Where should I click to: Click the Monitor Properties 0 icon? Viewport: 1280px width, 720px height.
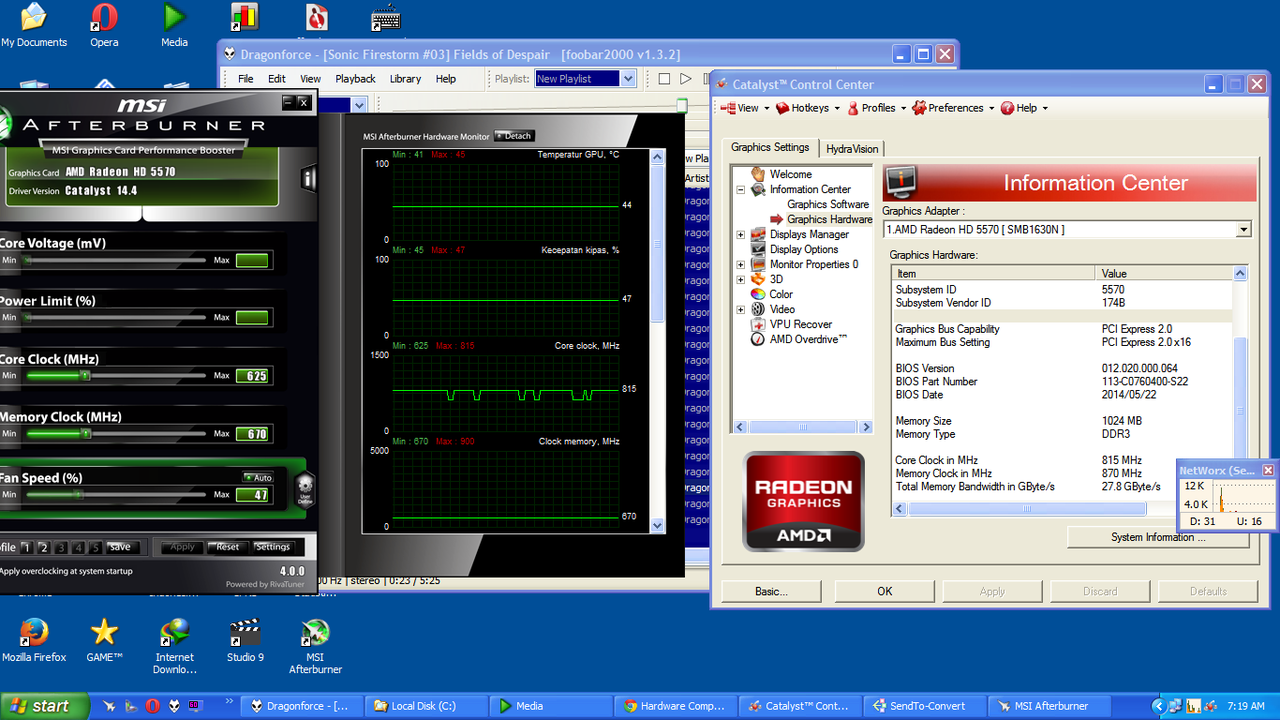[758, 264]
